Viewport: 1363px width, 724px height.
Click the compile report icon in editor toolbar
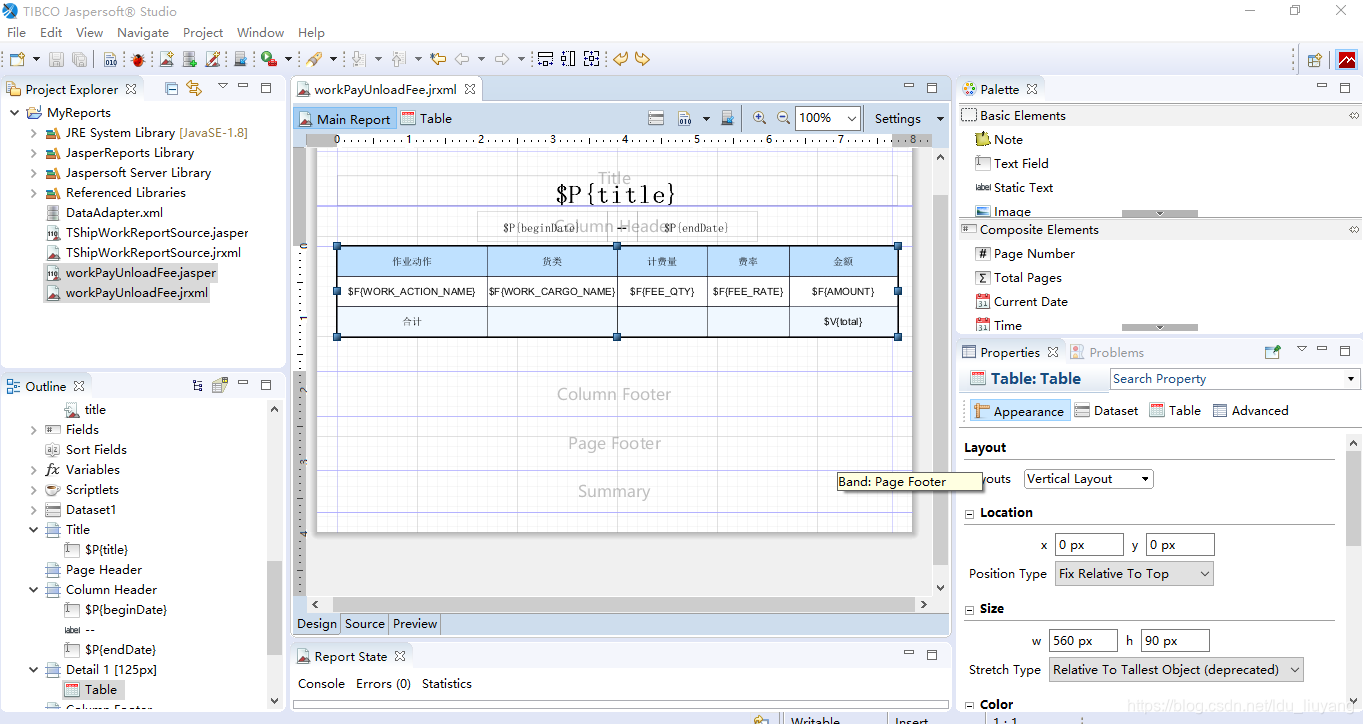point(685,118)
